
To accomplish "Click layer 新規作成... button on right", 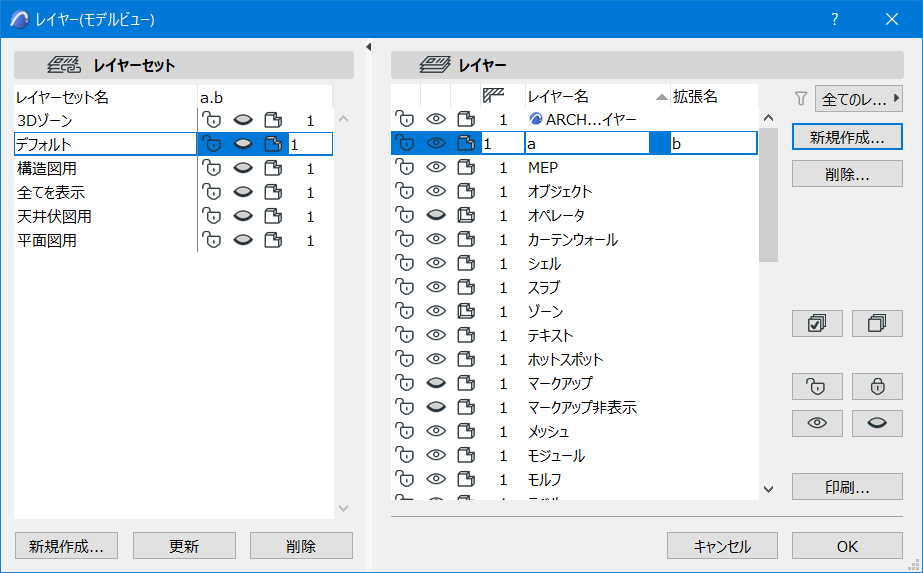I will [847, 137].
